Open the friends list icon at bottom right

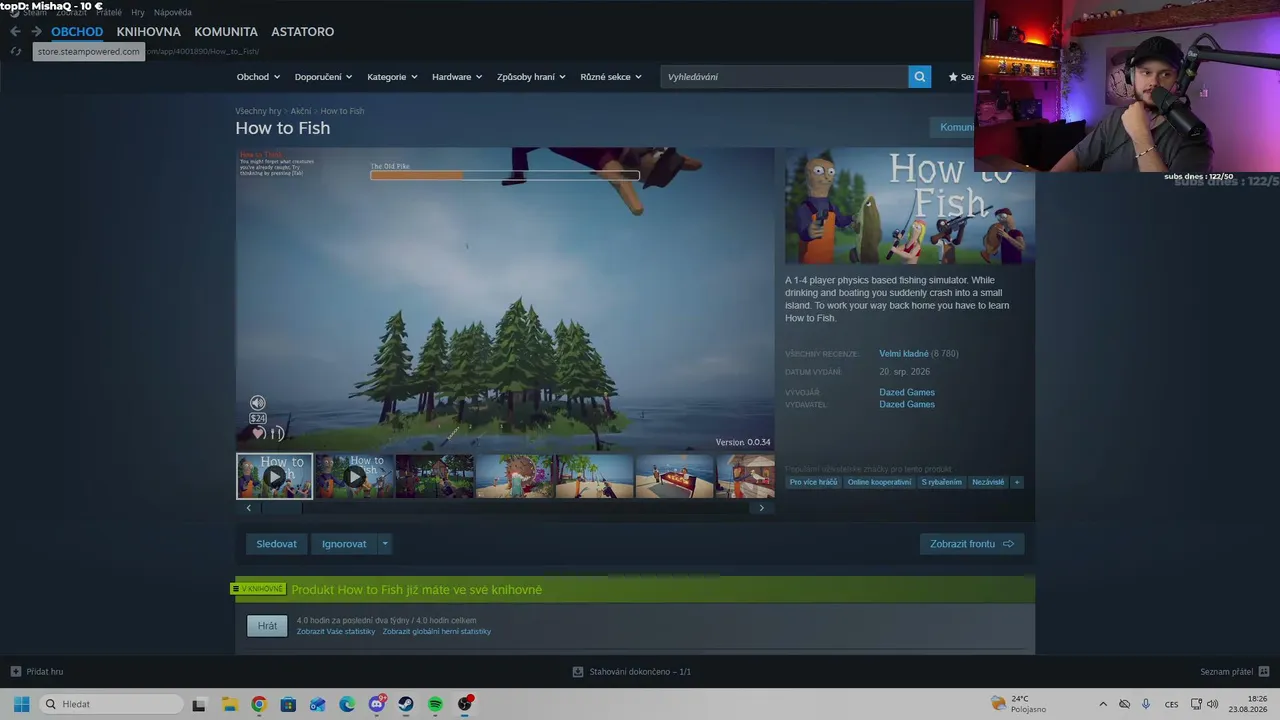[1264, 672]
